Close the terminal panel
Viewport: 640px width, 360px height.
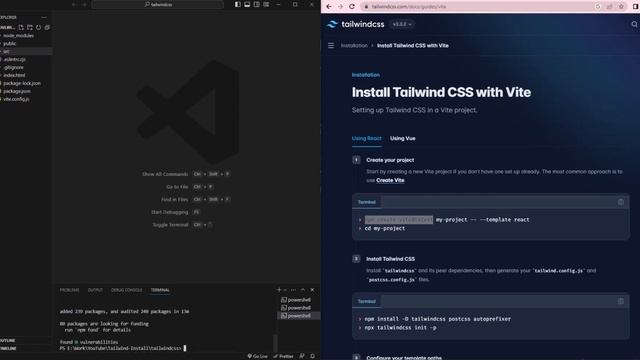[x=312, y=290]
